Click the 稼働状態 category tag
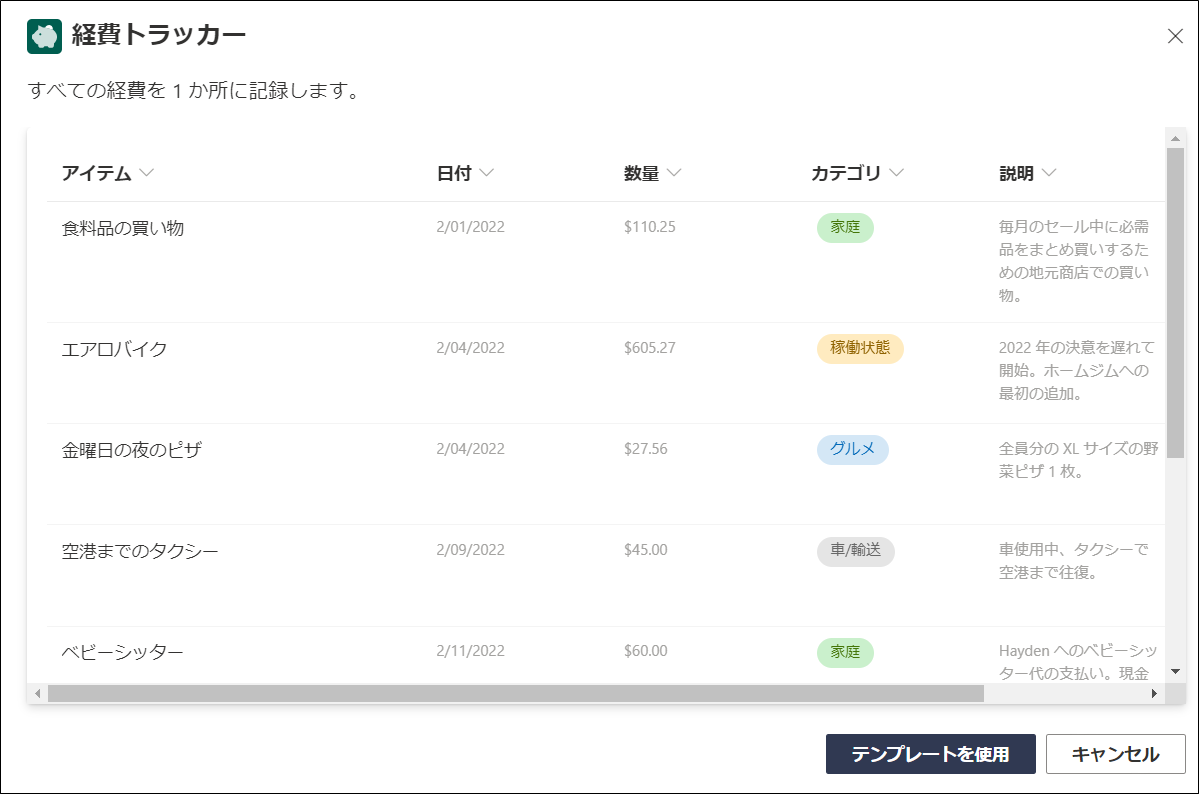 click(x=860, y=348)
